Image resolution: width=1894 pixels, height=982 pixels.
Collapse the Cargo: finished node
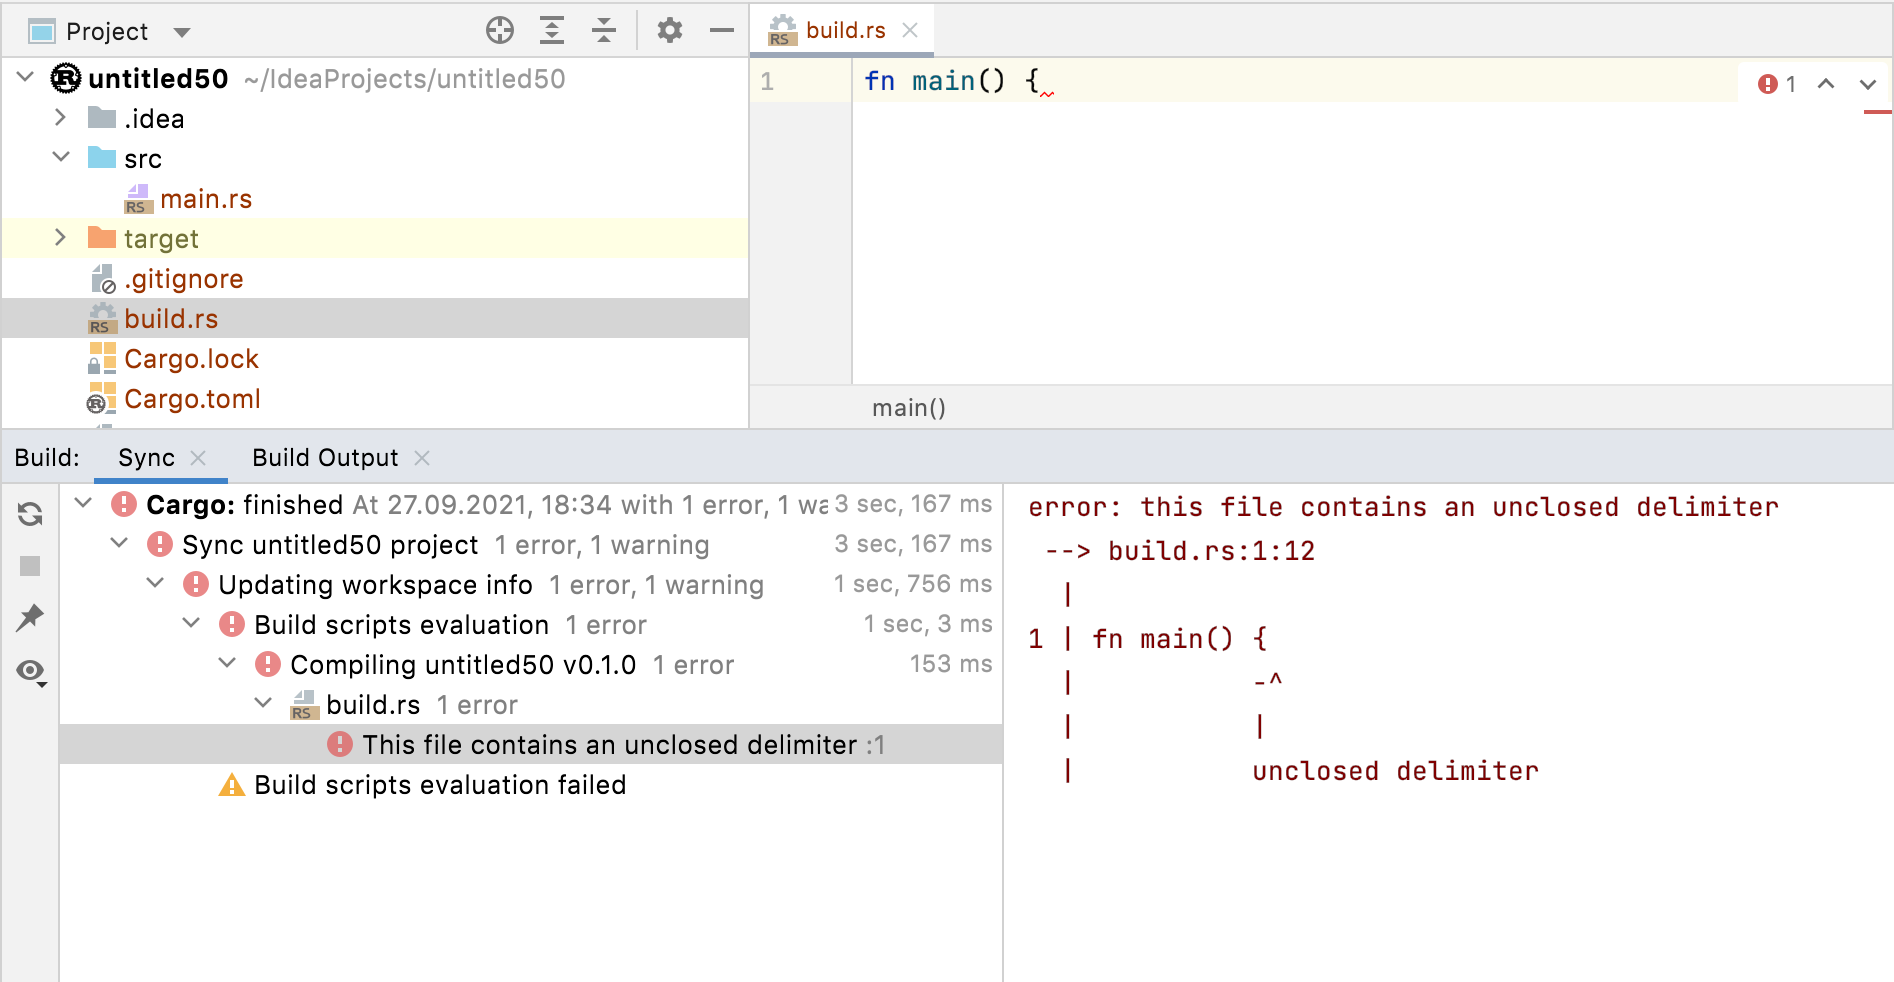pyautogui.click(x=84, y=503)
